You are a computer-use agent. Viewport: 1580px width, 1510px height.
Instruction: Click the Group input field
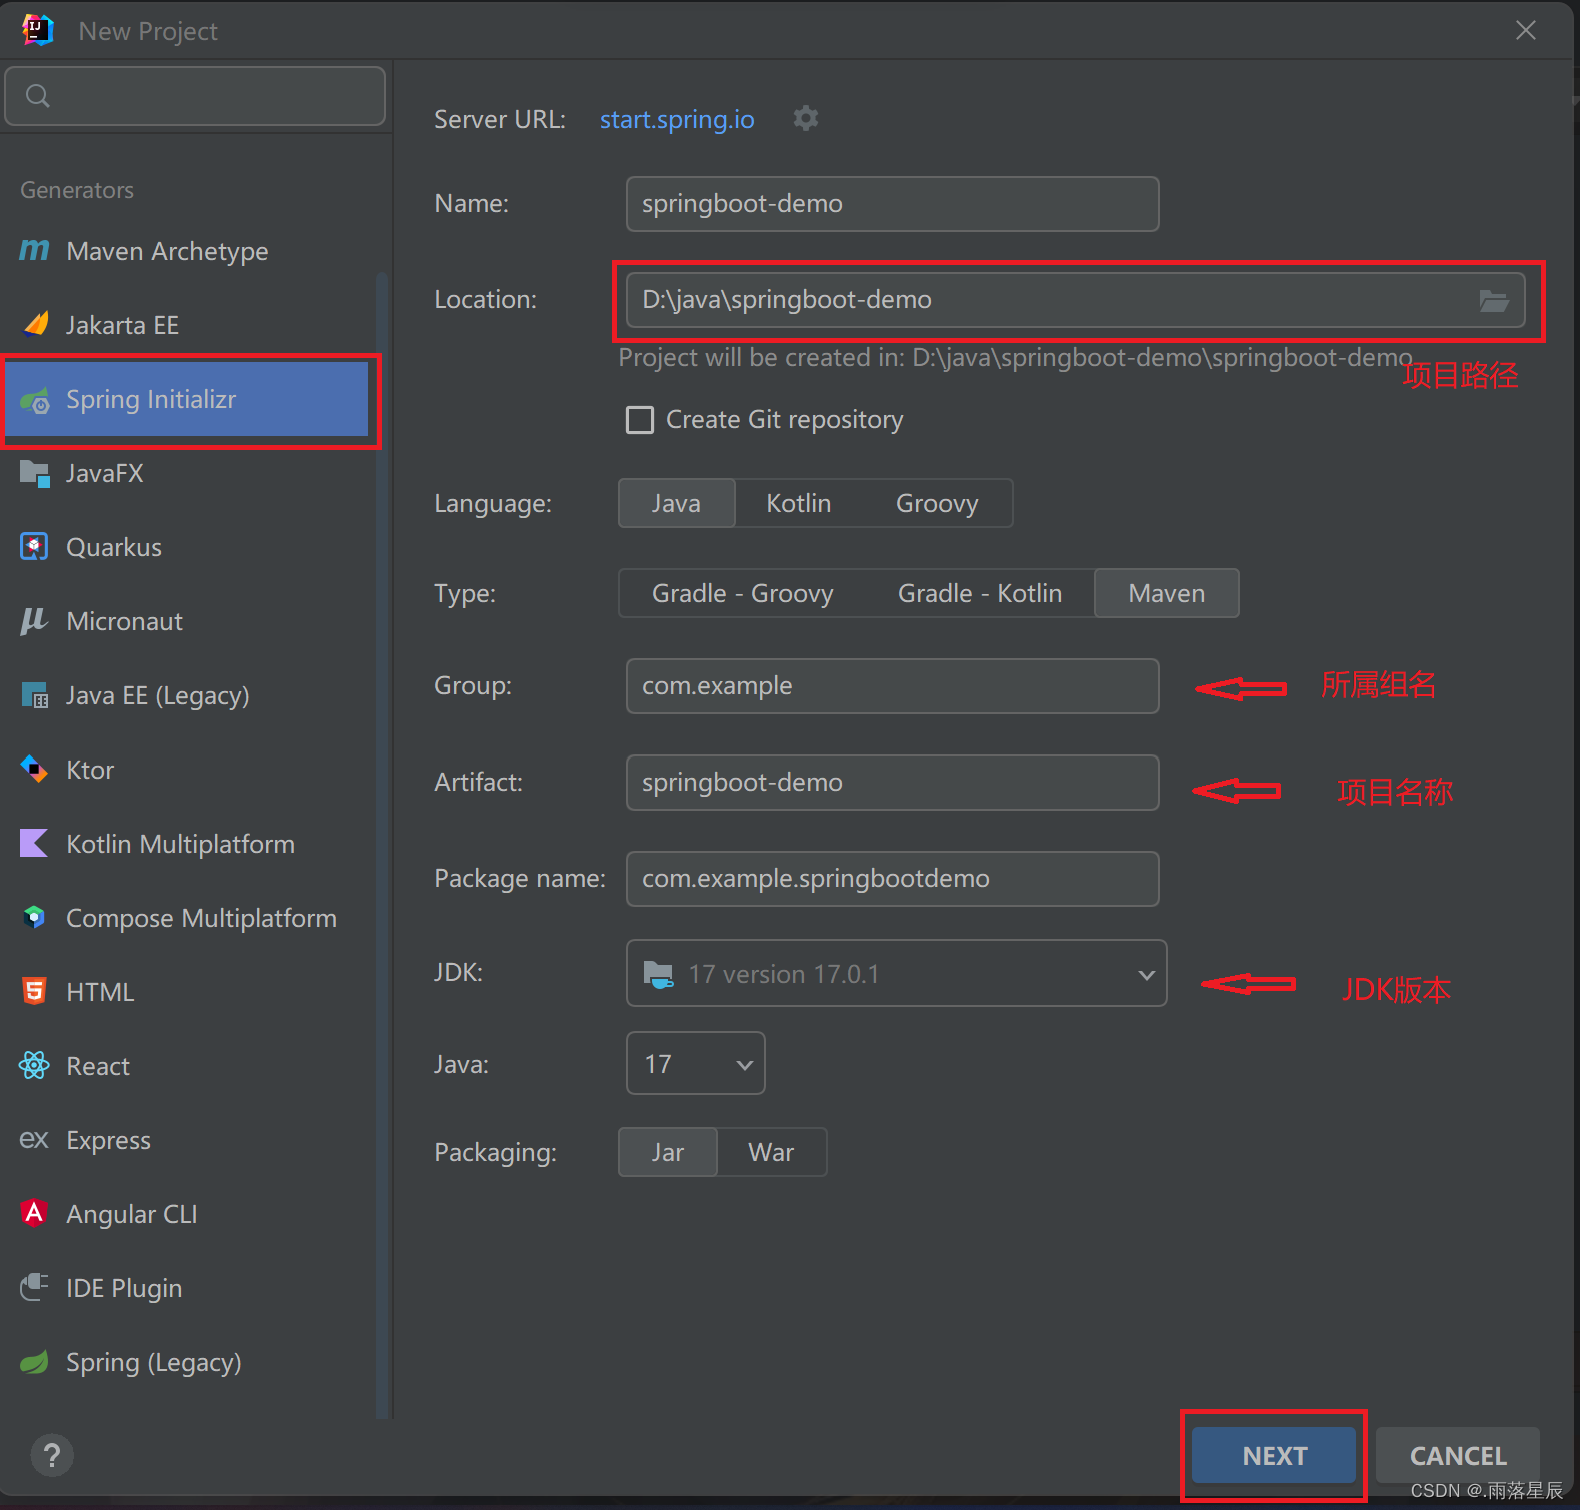click(892, 686)
